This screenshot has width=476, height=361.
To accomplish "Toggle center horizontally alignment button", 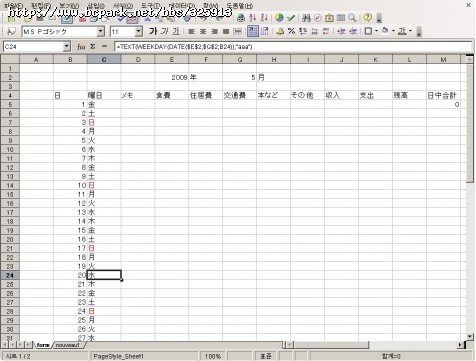I will (x=203, y=31).
